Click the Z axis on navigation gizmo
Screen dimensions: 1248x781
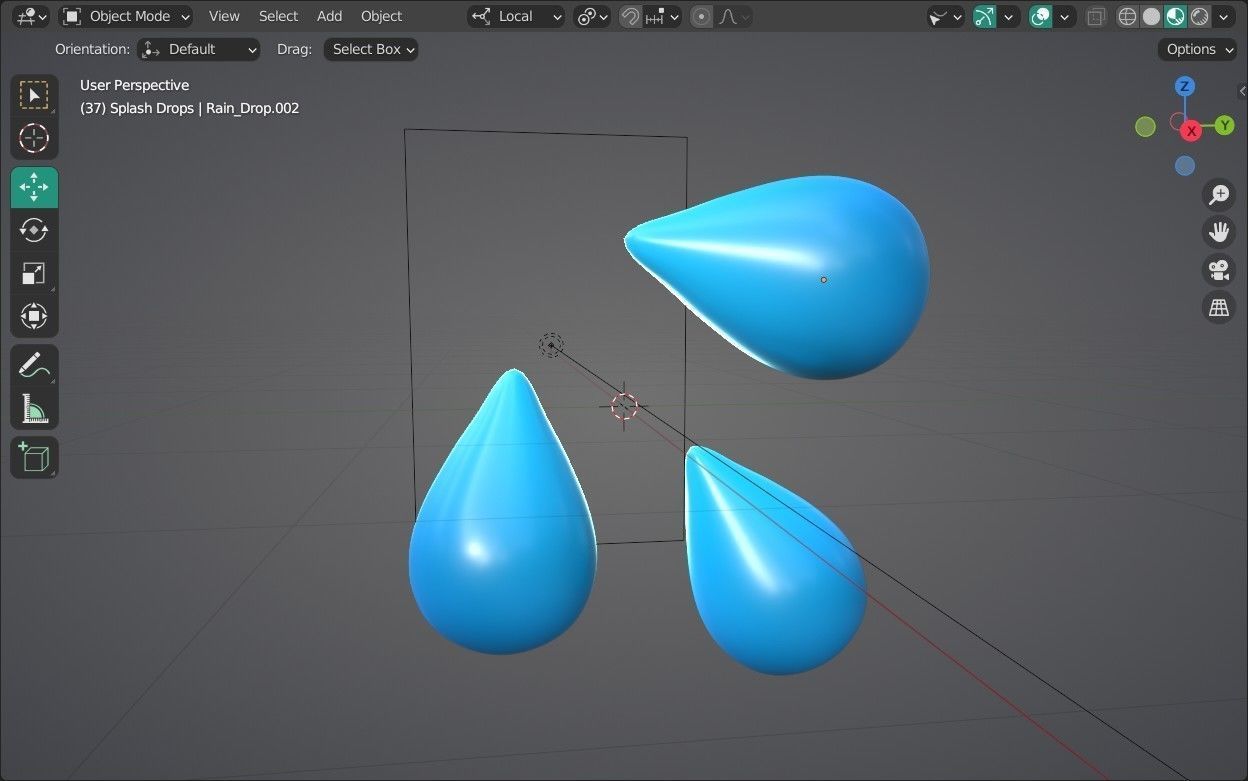pyautogui.click(x=1185, y=87)
